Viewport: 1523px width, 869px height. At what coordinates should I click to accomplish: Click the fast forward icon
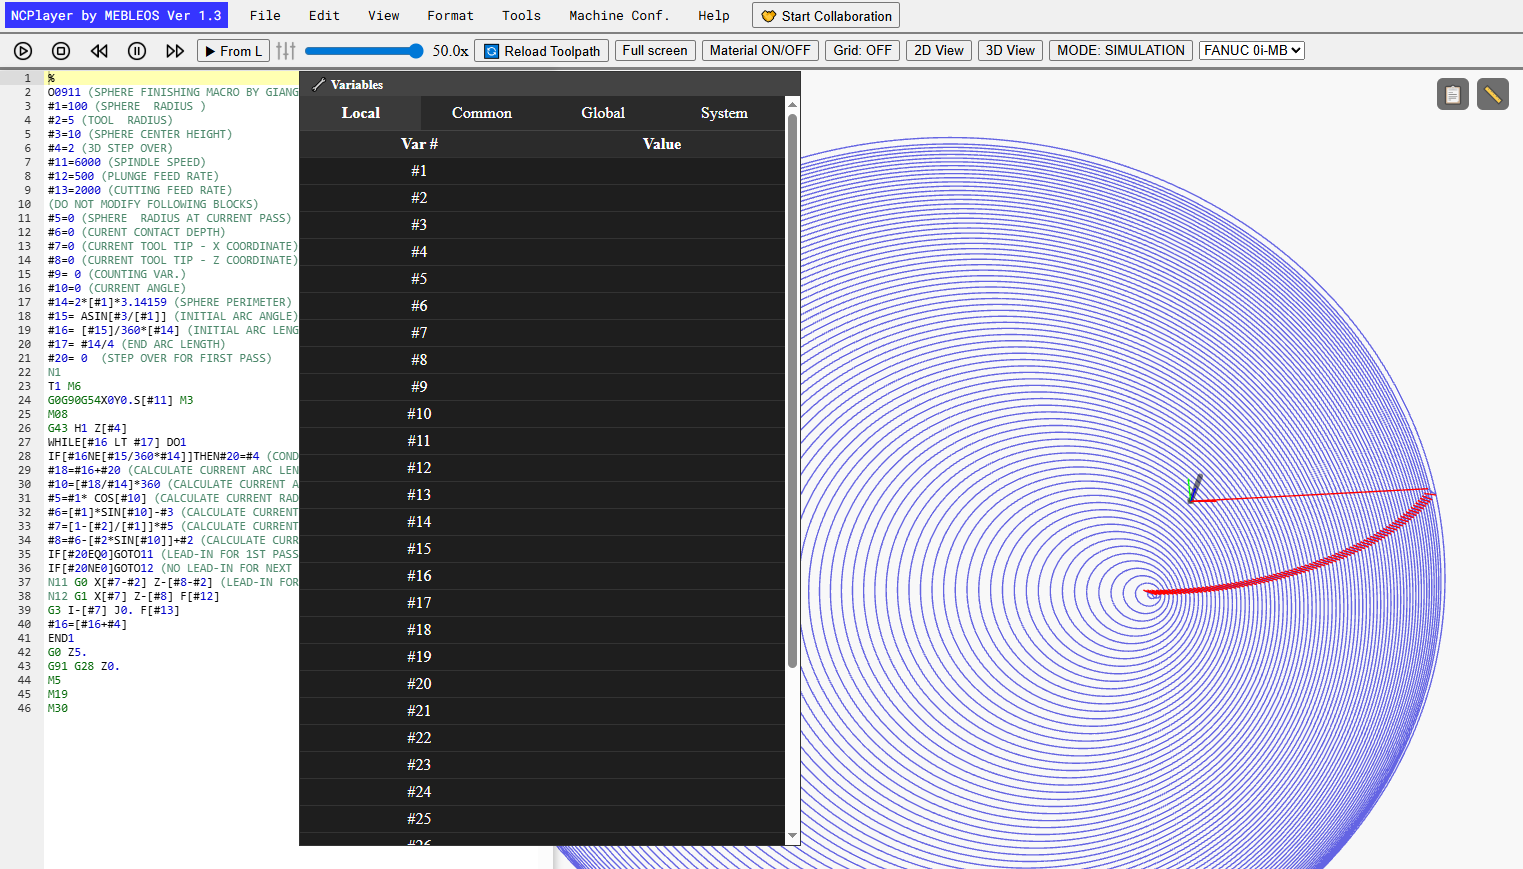(175, 51)
